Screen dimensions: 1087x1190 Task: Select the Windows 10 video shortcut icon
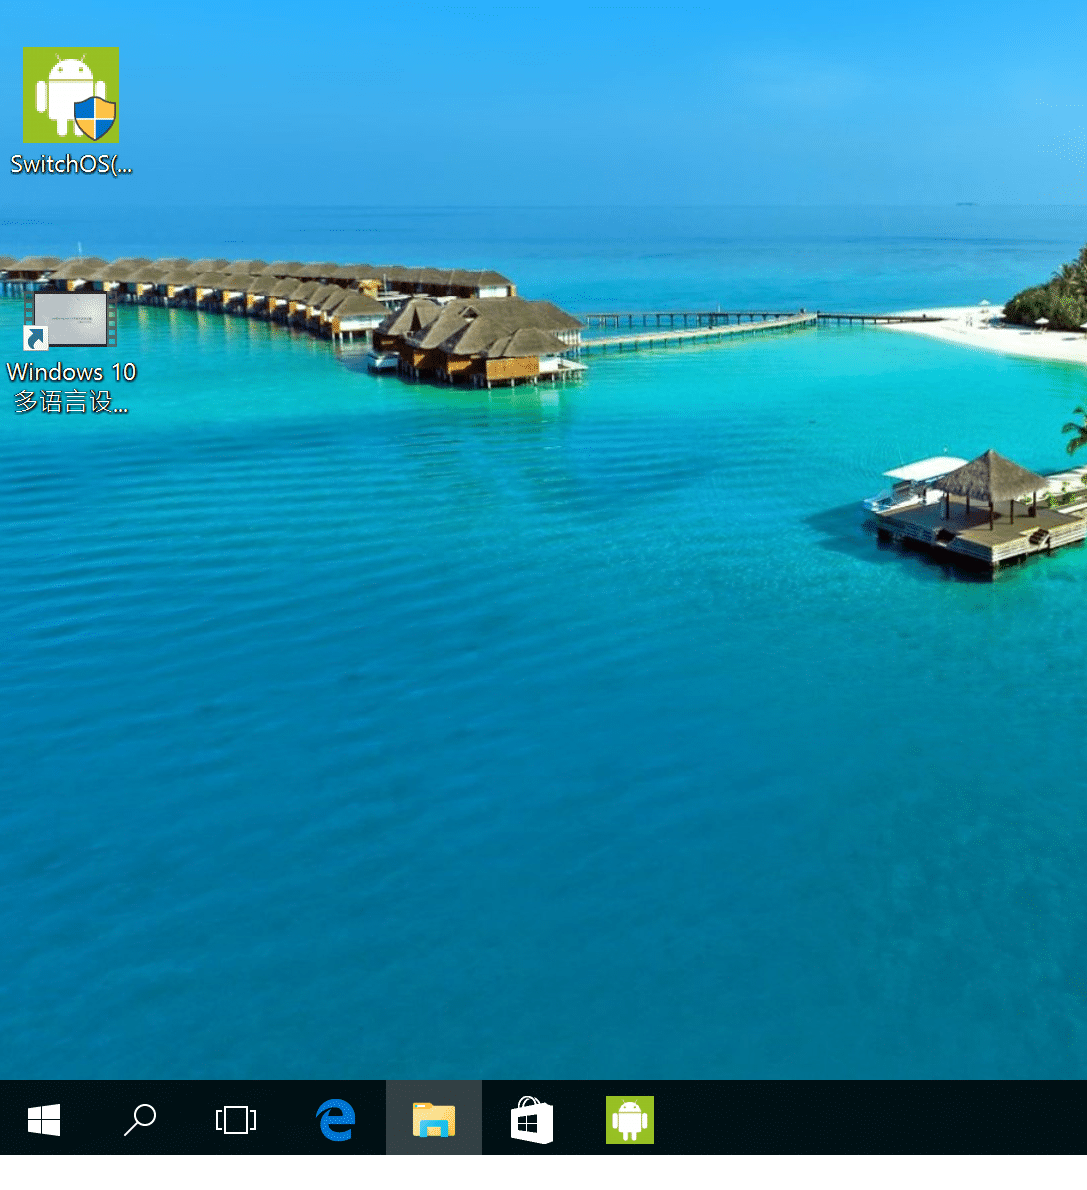tap(70, 320)
